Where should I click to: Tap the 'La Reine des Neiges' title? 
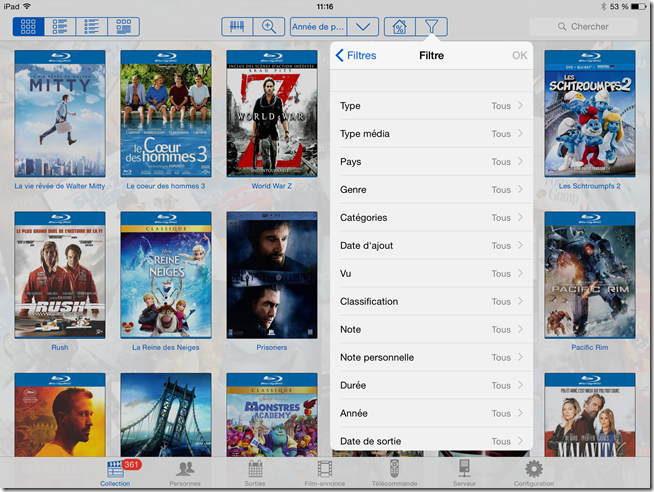166,347
